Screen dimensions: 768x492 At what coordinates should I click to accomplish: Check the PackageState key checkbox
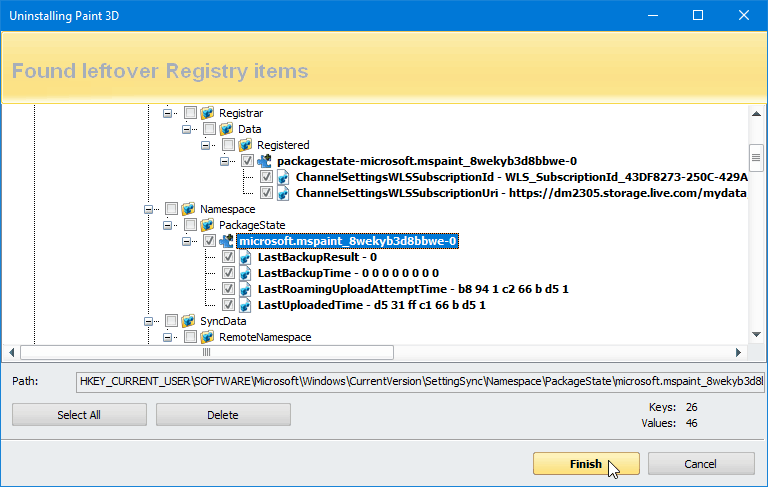tap(190, 225)
